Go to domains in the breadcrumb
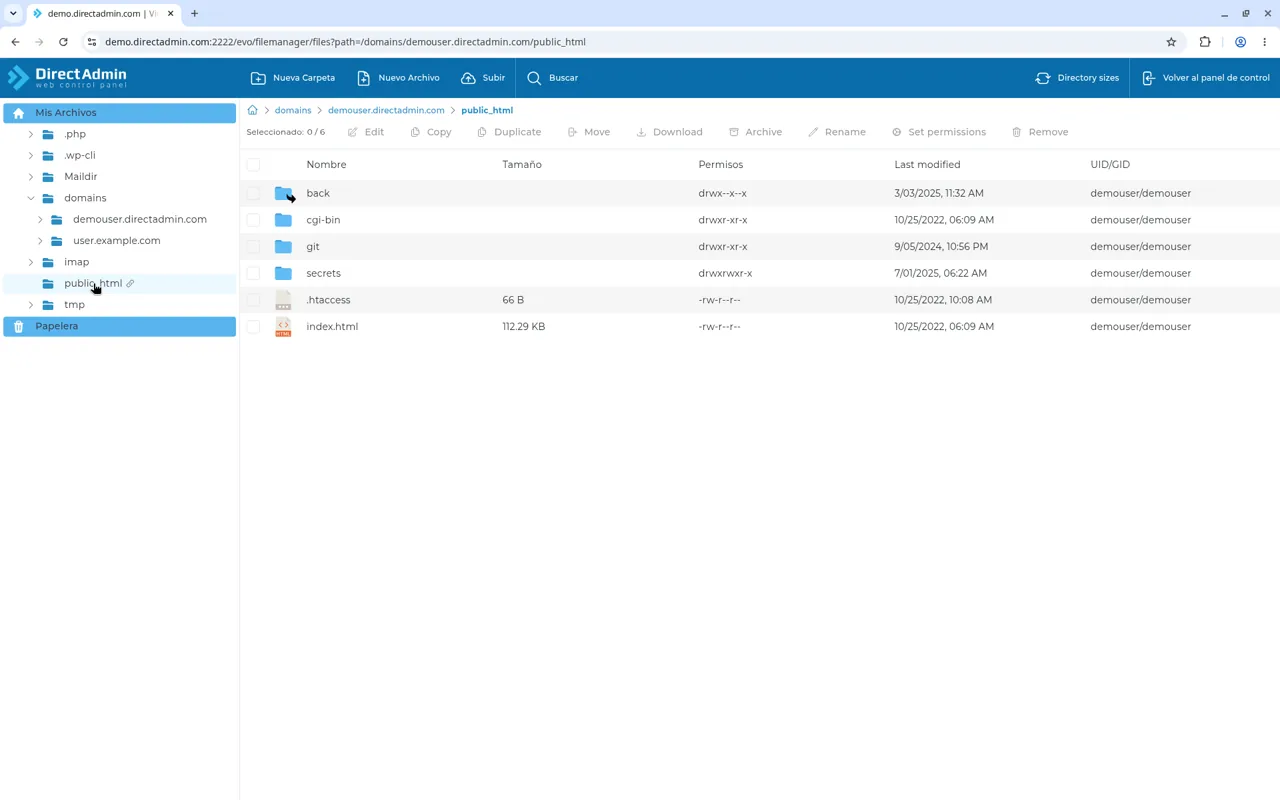The image size is (1280, 800). coord(293,110)
